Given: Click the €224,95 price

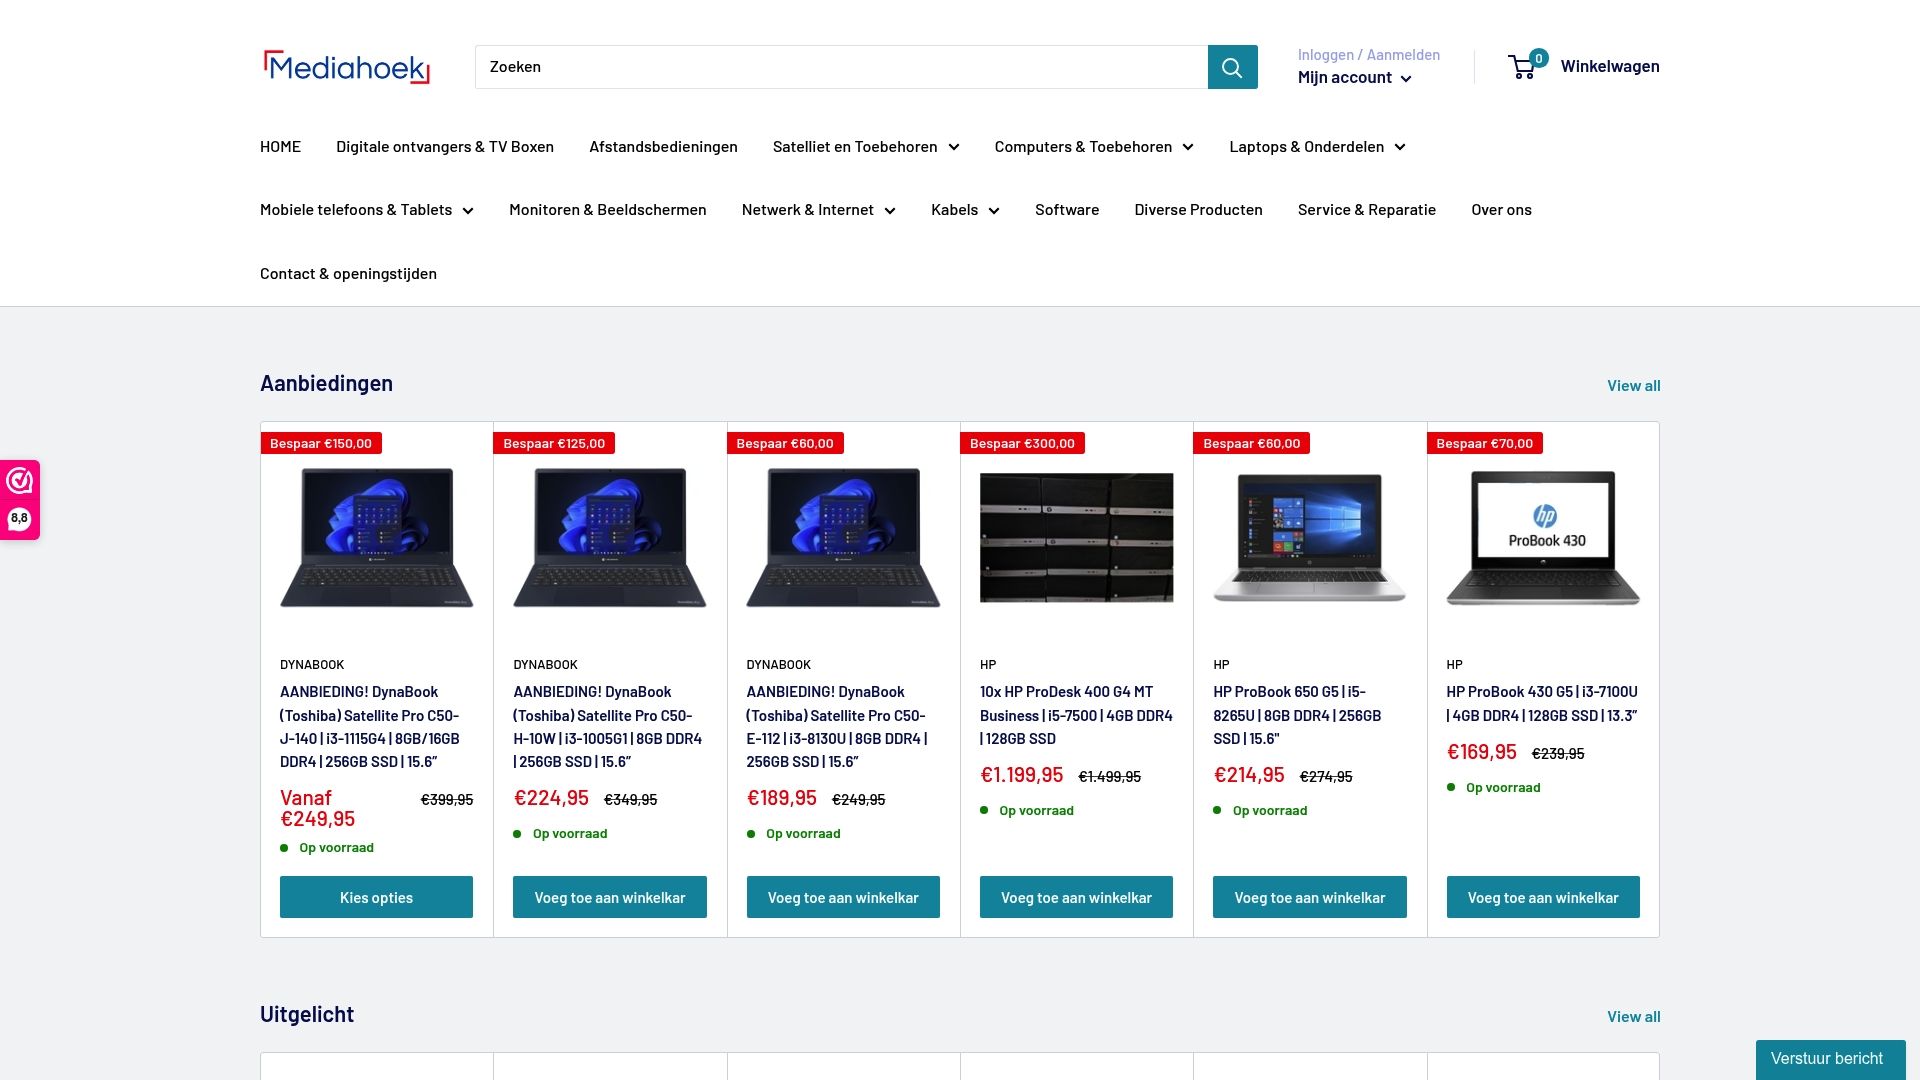Looking at the screenshot, I should point(551,798).
